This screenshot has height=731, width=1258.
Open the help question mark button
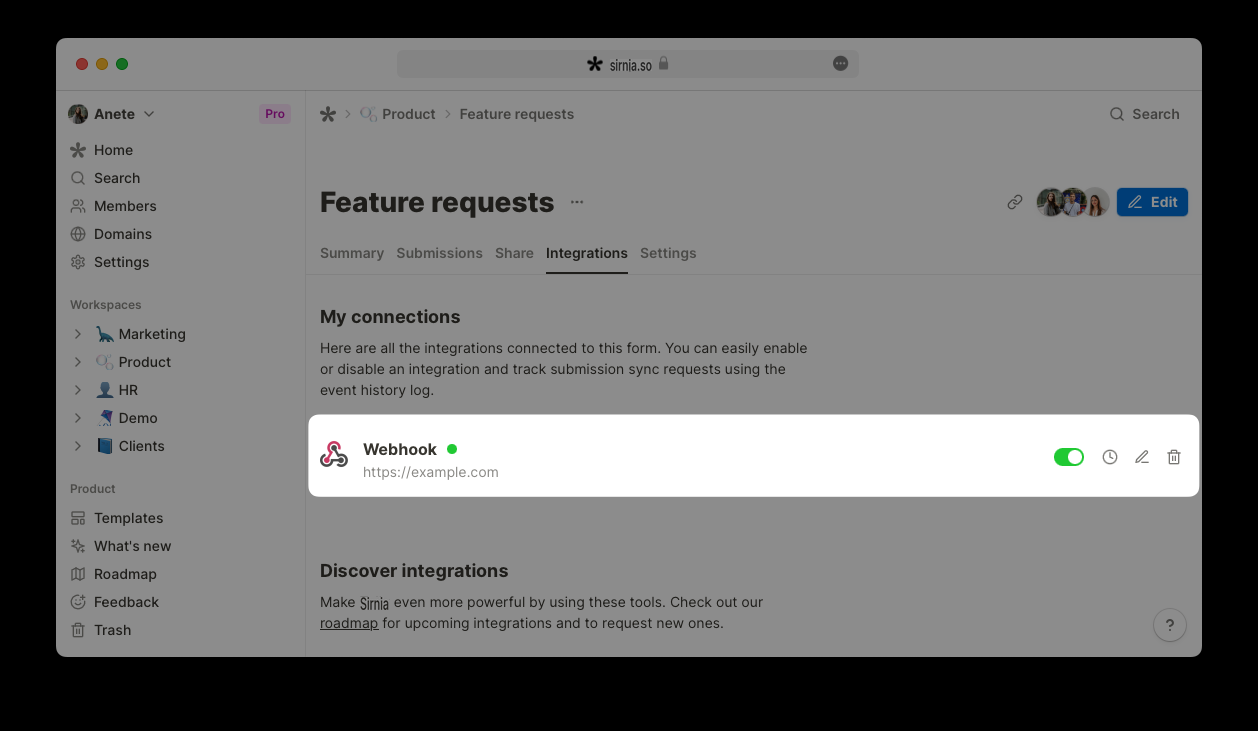(1170, 626)
